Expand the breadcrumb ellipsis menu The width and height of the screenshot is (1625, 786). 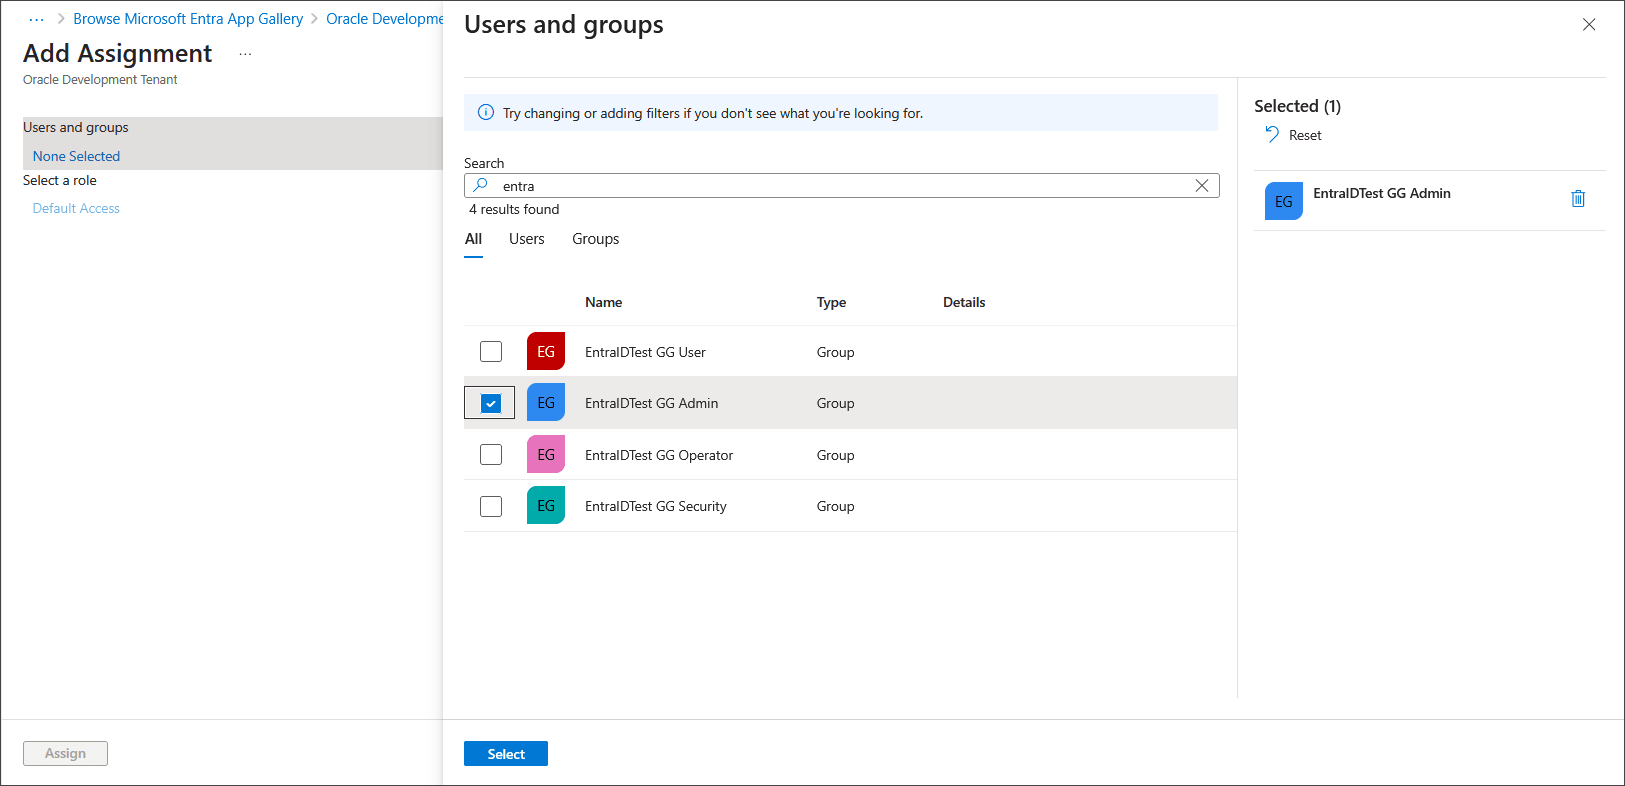(37, 19)
